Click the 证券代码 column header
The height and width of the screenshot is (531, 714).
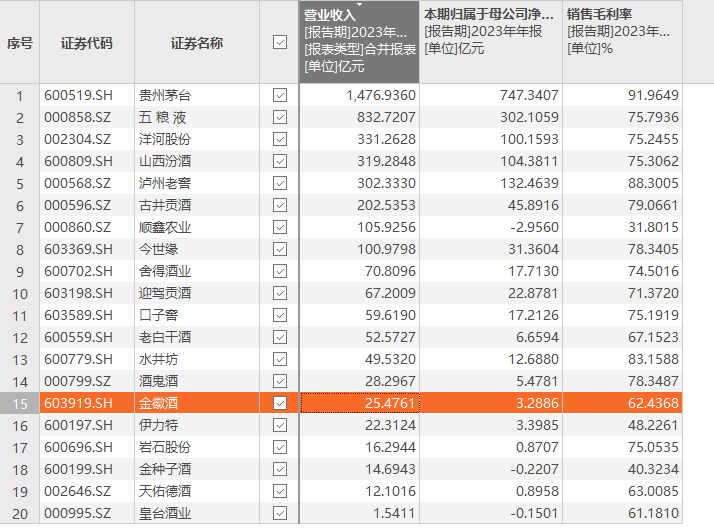tap(87, 43)
